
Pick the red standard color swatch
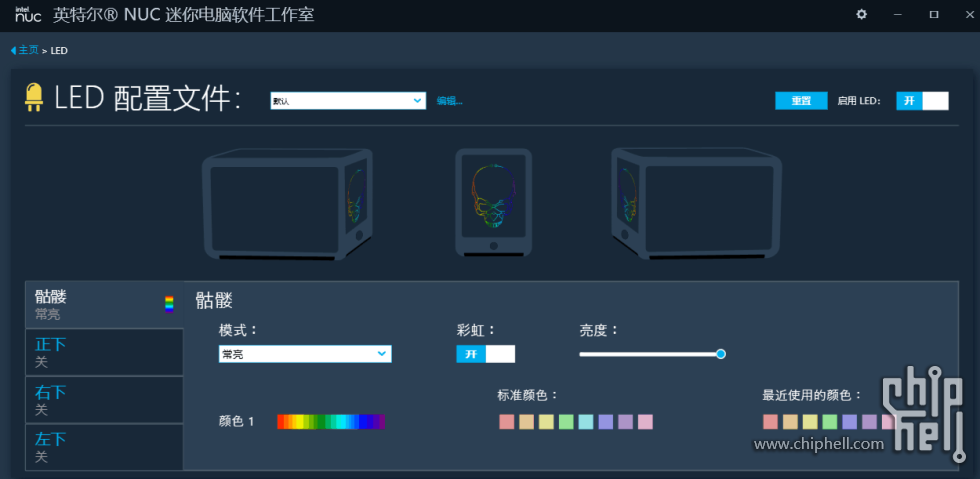(x=506, y=421)
